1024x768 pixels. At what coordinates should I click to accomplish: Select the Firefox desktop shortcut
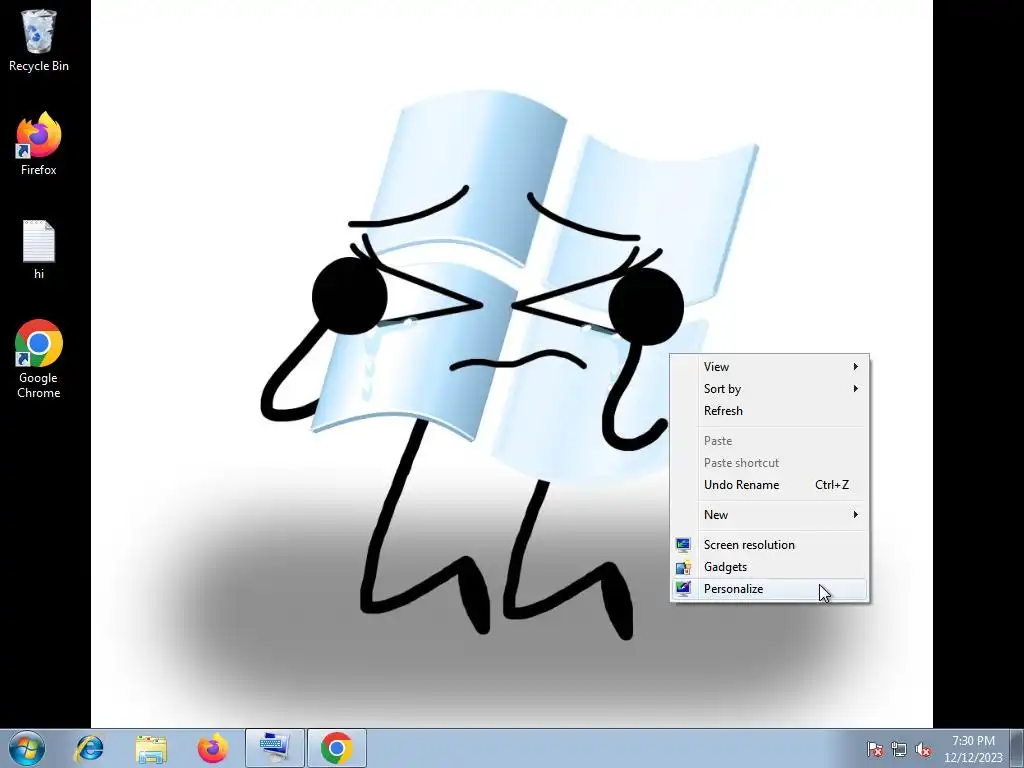coord(39,144)
